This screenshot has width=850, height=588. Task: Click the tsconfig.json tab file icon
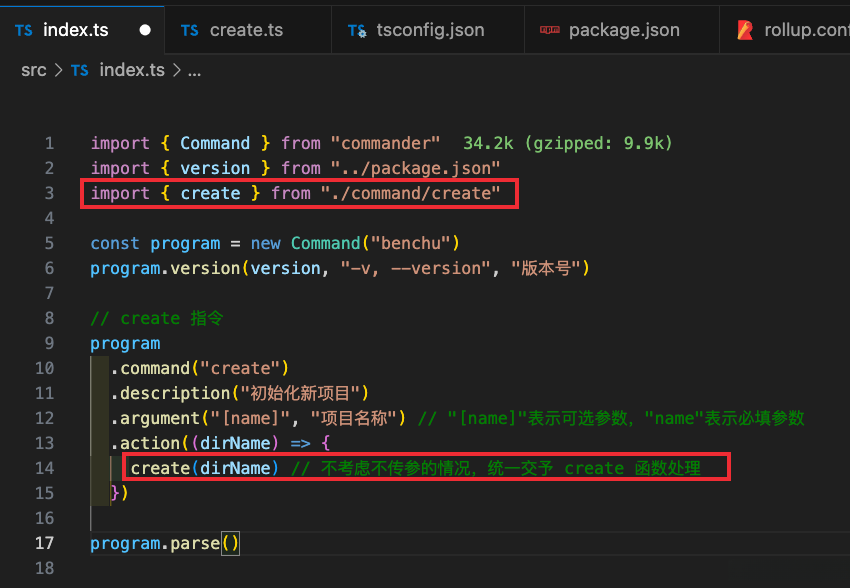click(x=357, y=31)
